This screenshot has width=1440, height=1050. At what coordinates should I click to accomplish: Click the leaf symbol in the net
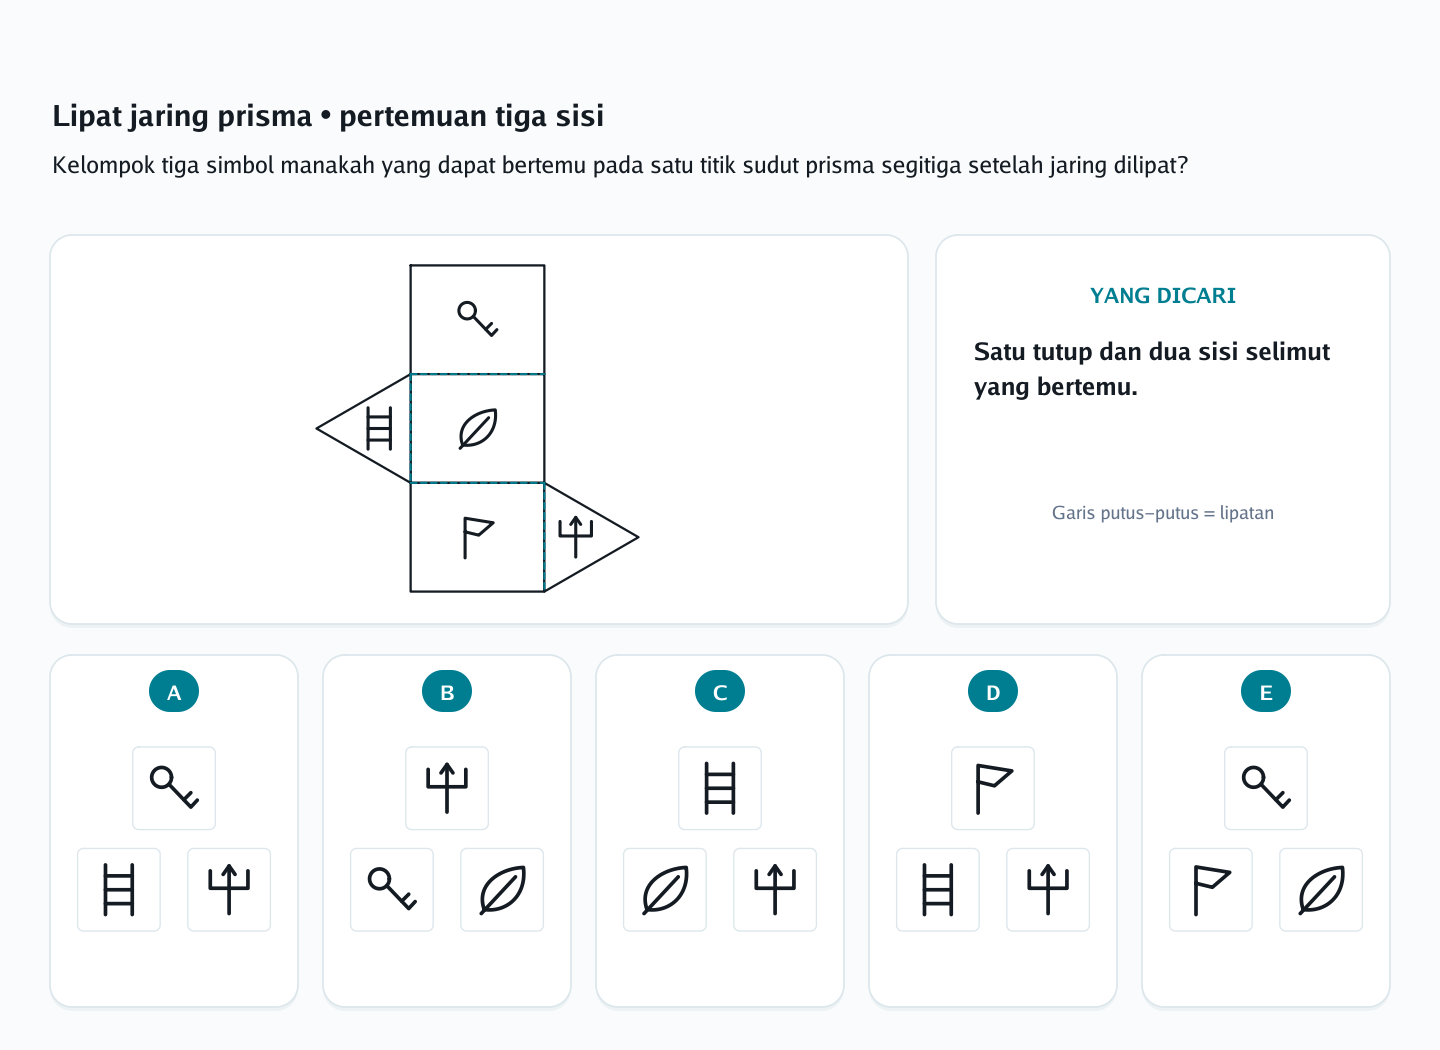coord(478,429)
